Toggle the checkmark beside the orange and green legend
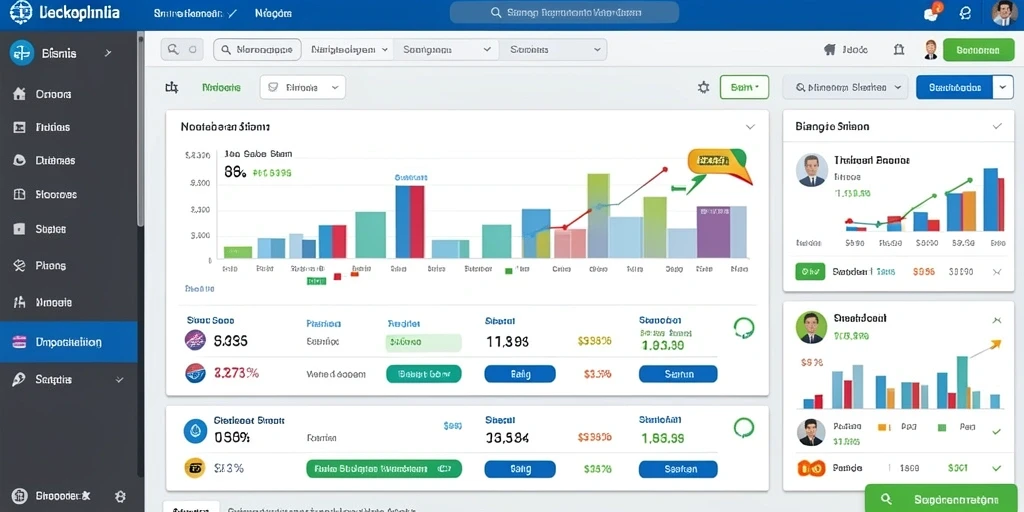 coord(996,431)
